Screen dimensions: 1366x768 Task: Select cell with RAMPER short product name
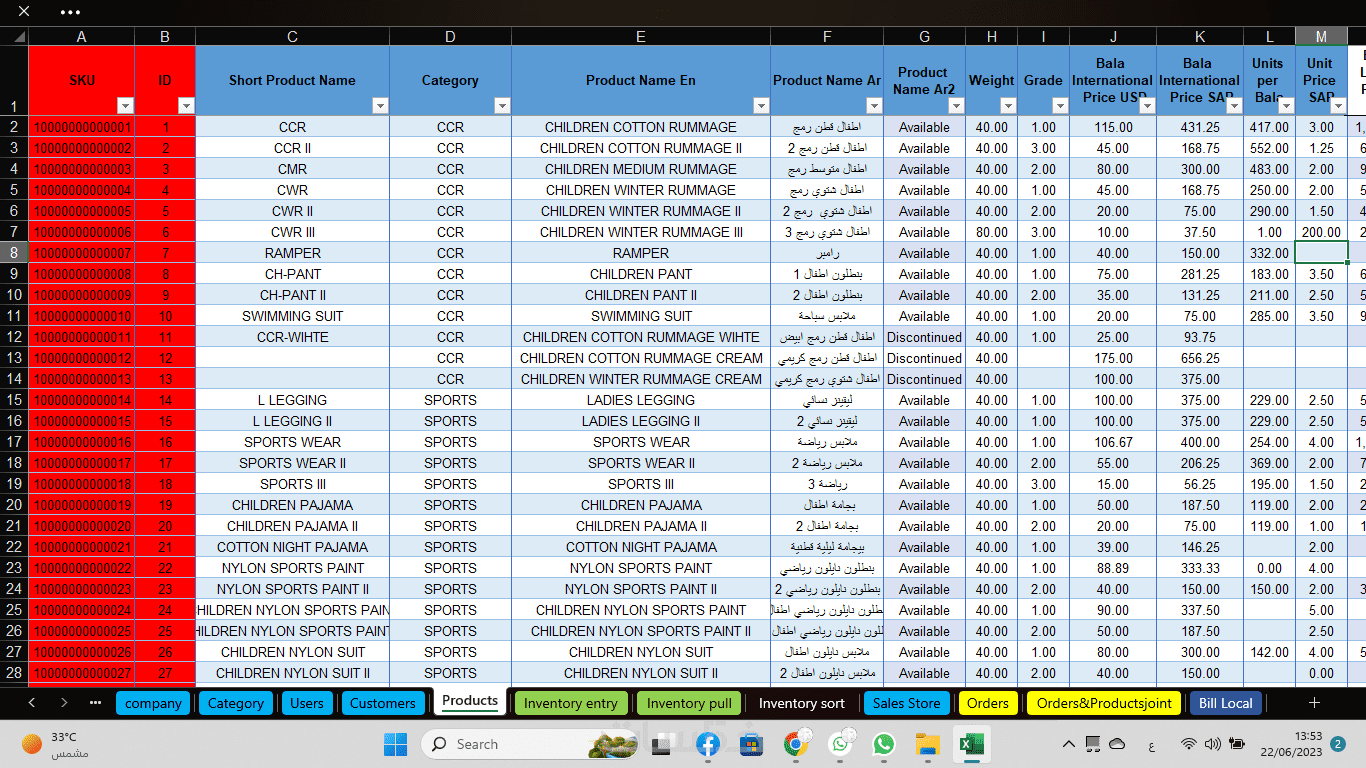292,253
